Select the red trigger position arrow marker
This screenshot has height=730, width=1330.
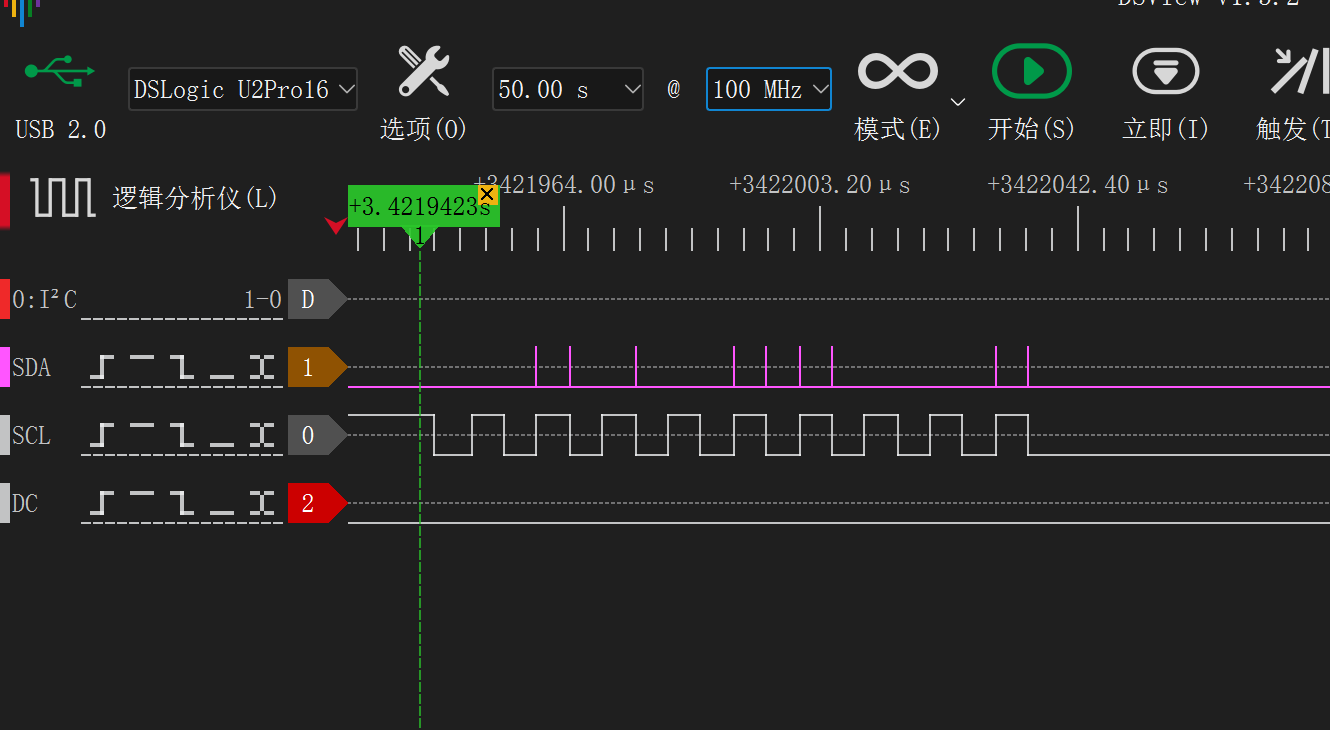pyautogui.click(x=336, y=226)
